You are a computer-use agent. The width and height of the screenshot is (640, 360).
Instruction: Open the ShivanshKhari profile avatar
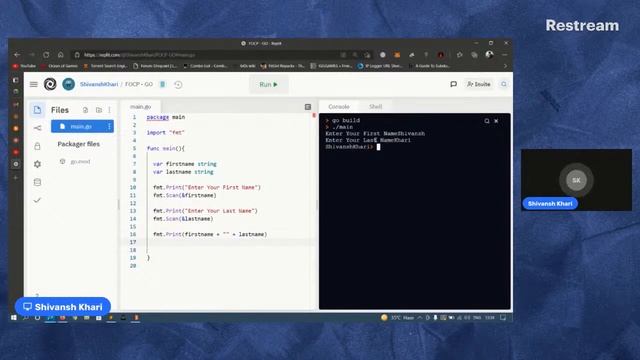coord(69,84)
